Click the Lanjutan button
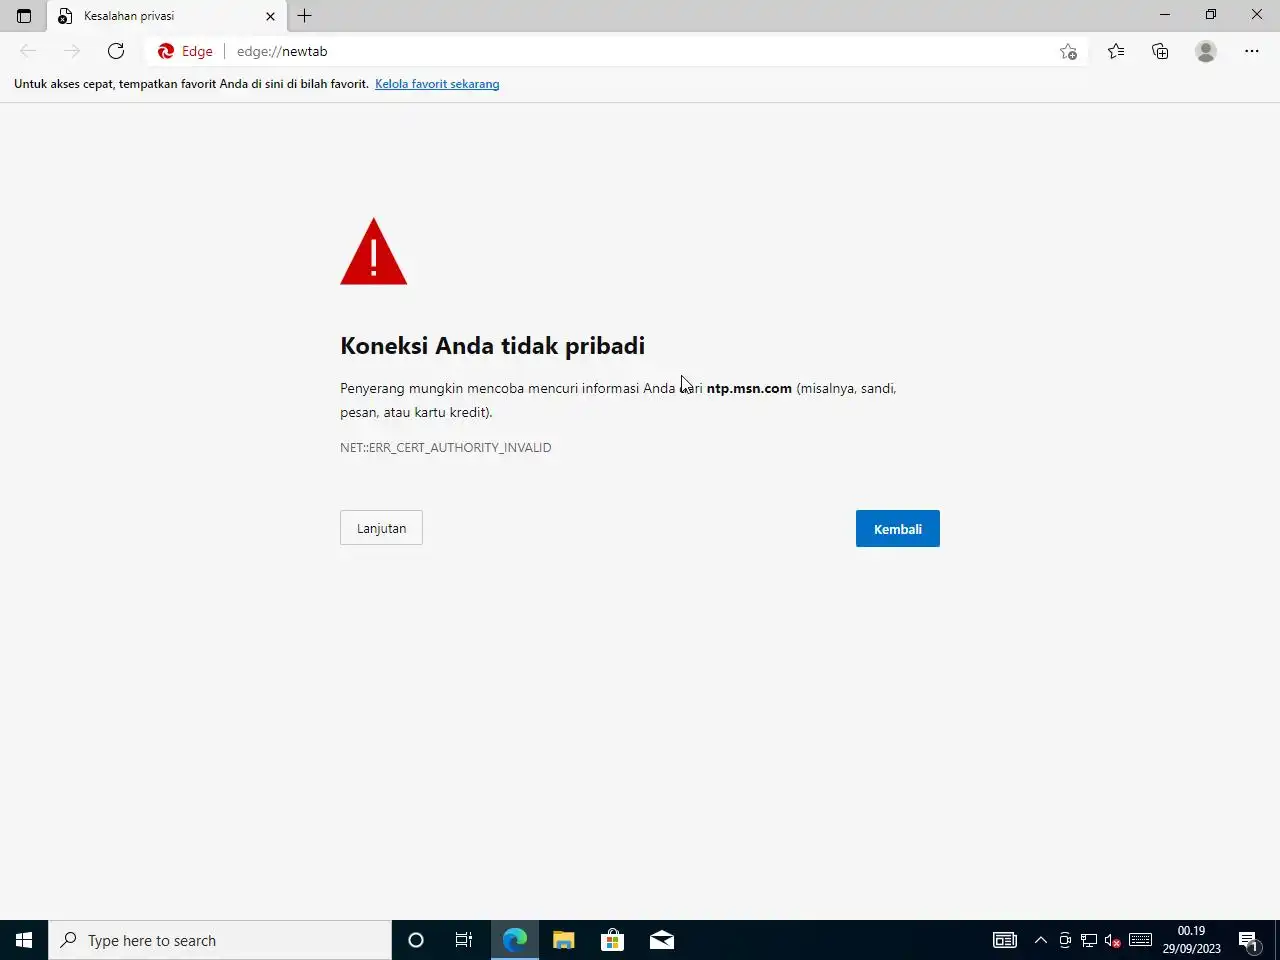1280x960 pixels. click(x=381, y=528)
